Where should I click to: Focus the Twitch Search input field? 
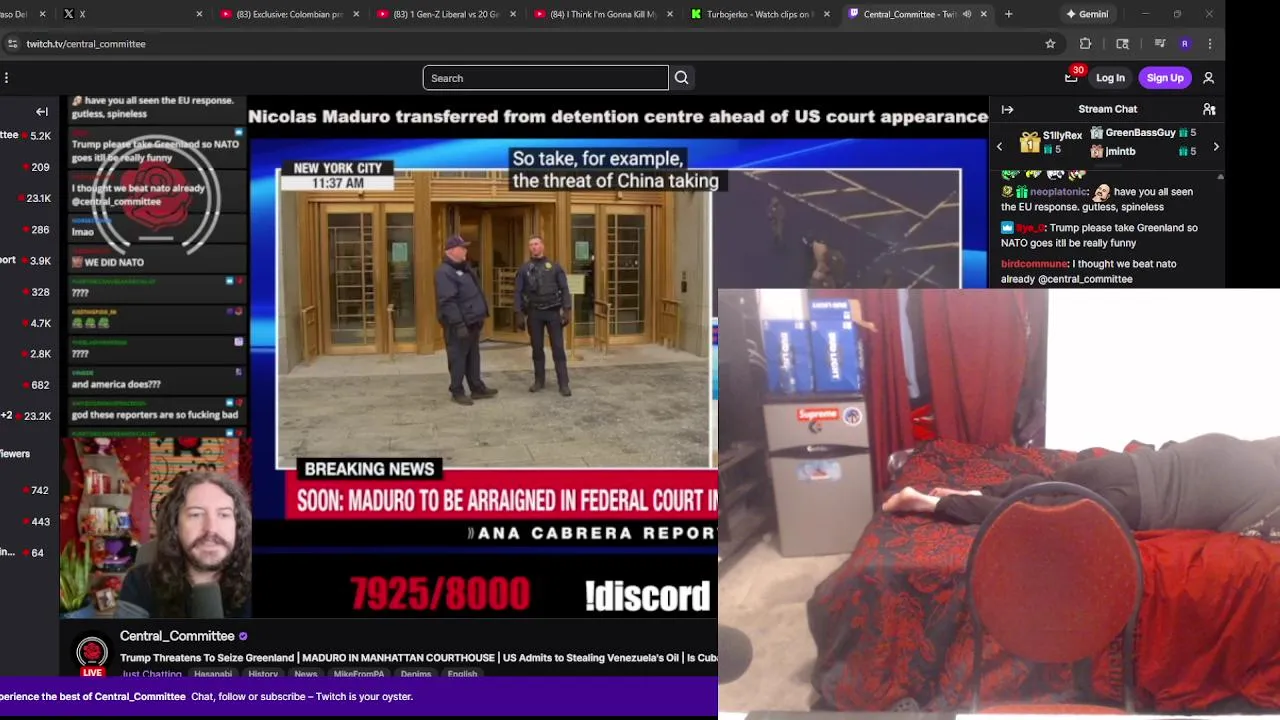pyautogui.click(x=545, y=78)
